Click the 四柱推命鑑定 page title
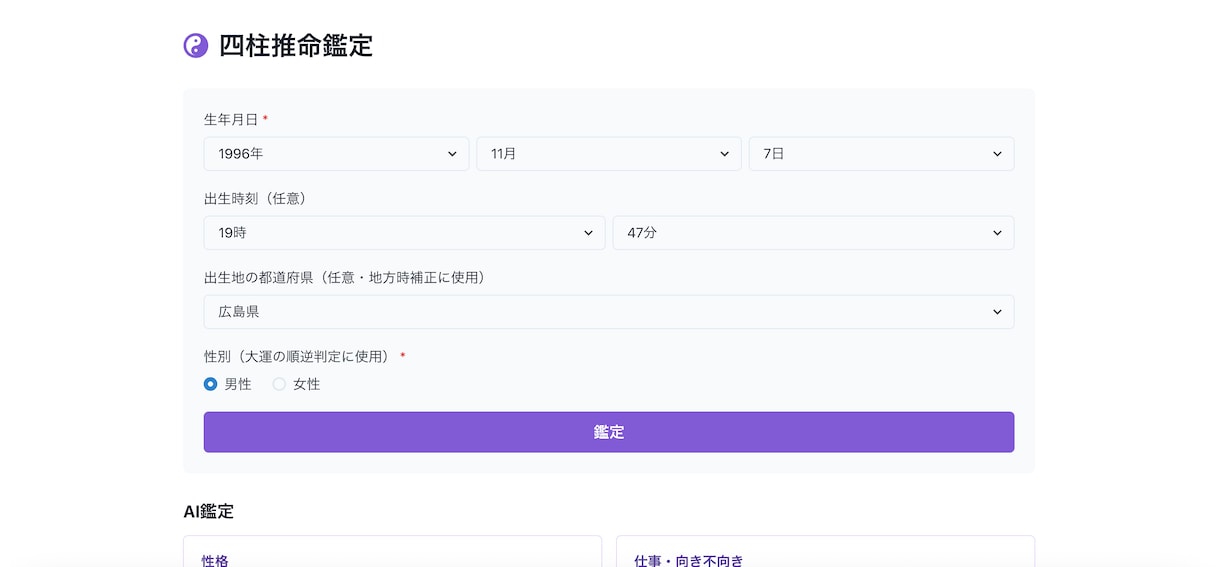 (x=296, y=46)
